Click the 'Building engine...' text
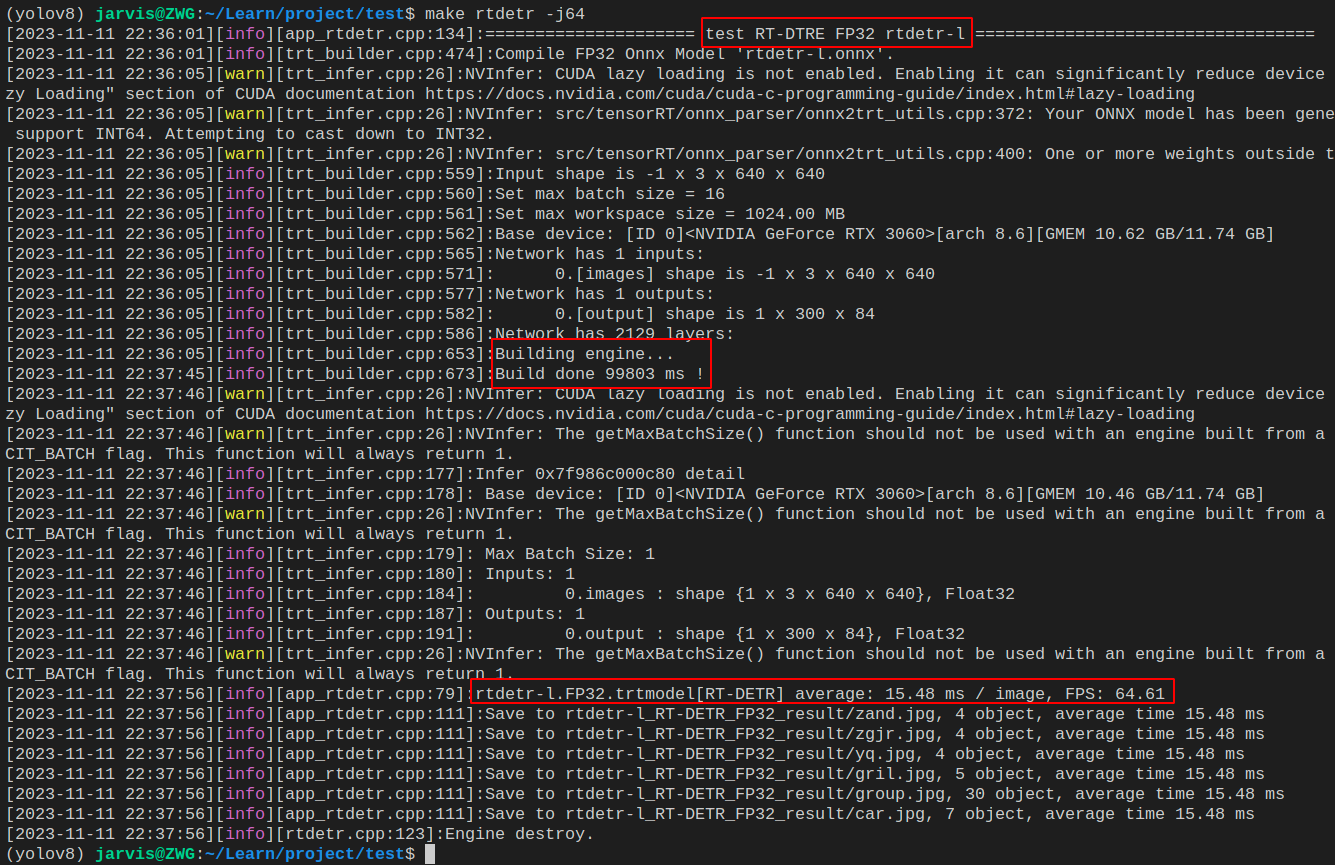The image size is (1335, 865). (x=585, y=354)
